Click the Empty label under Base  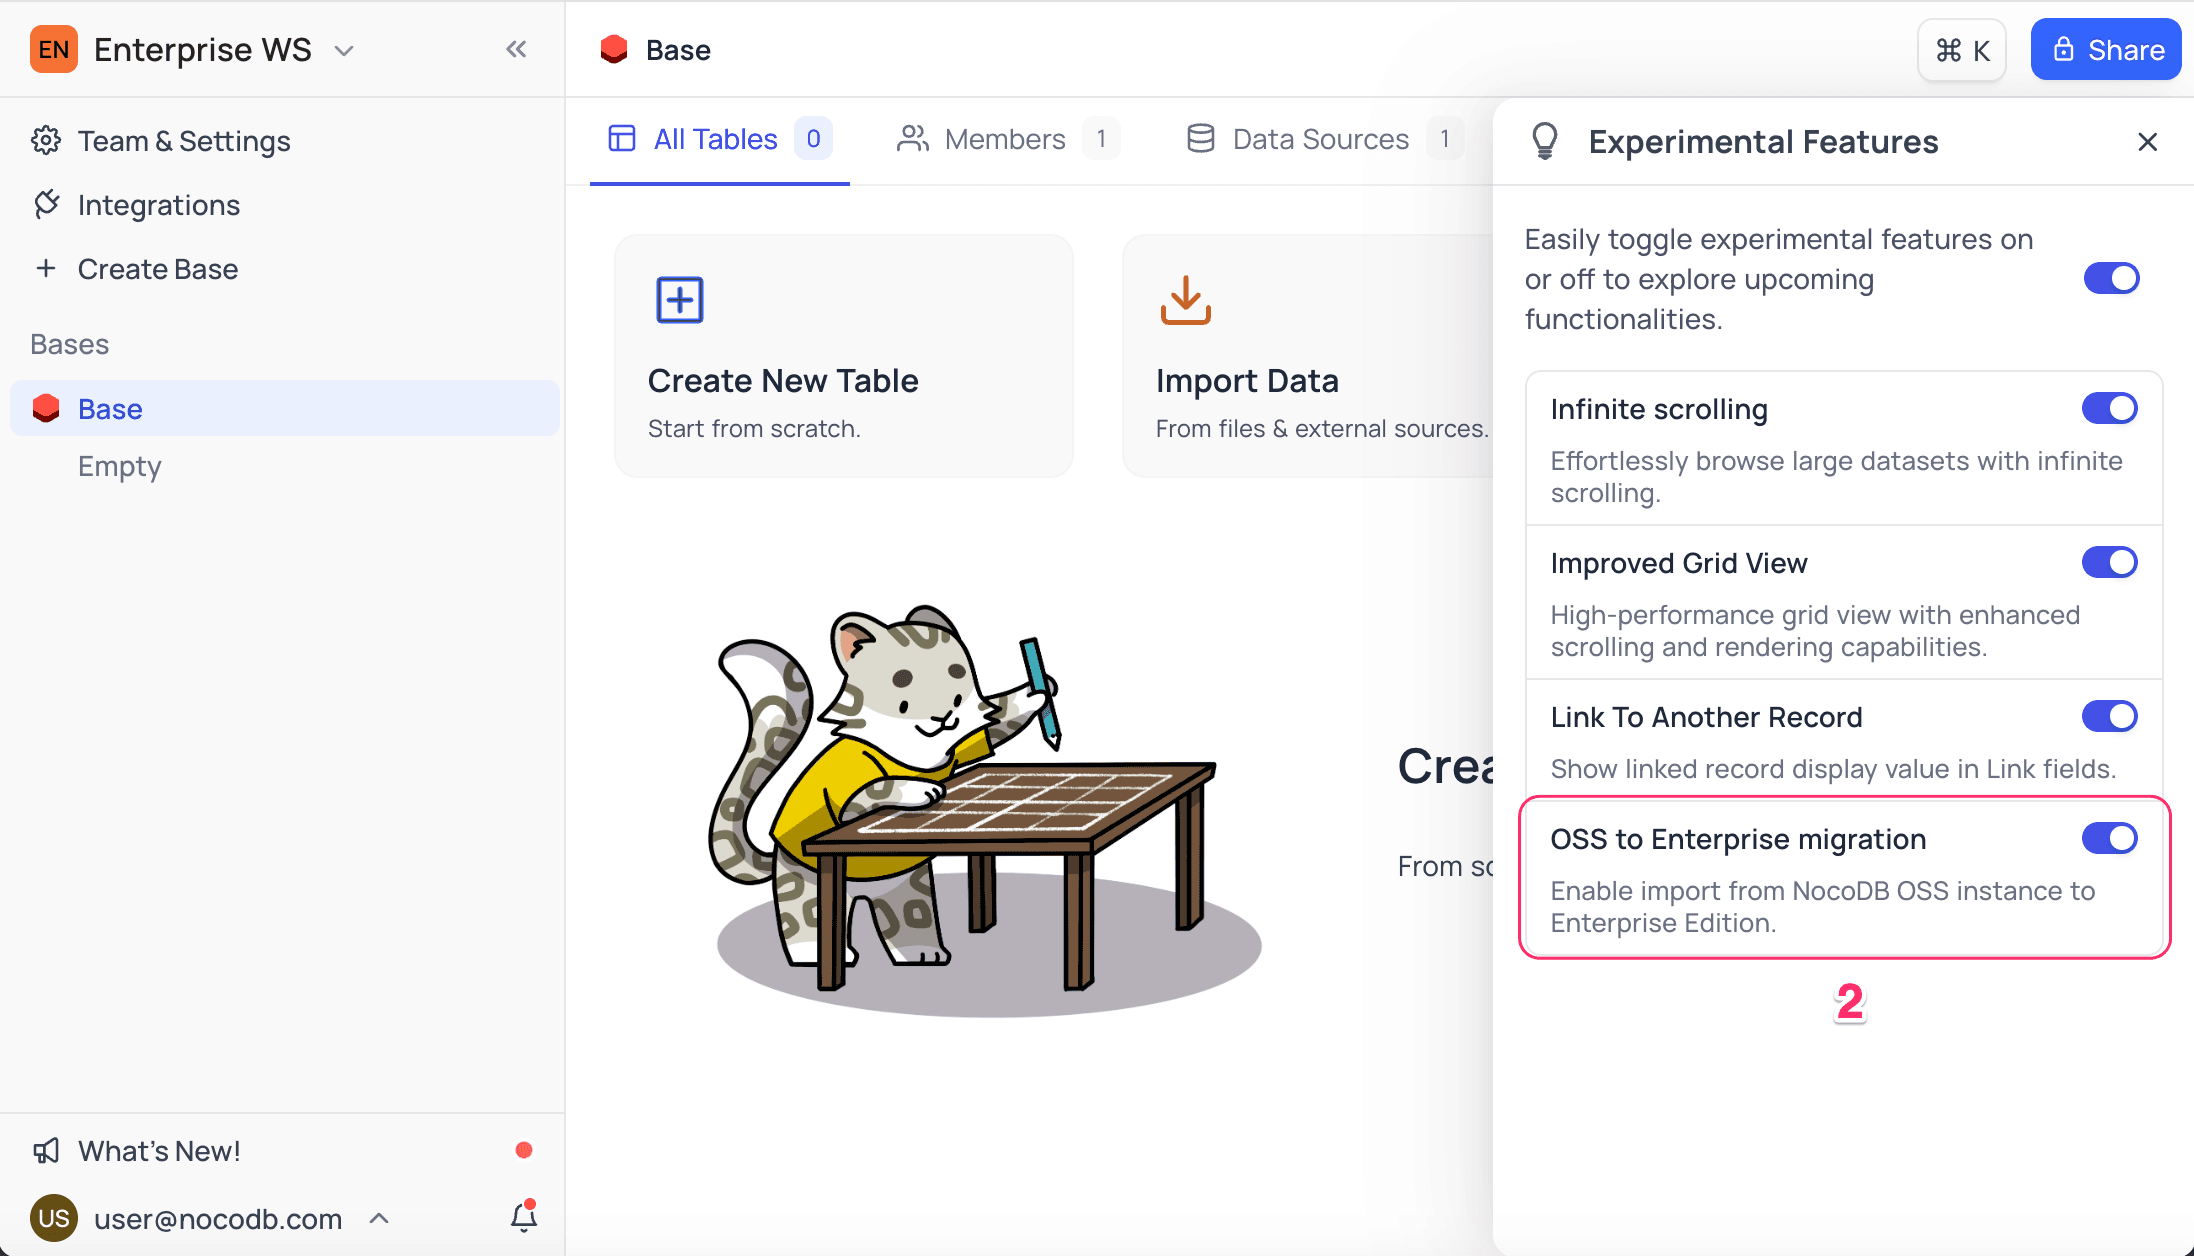[x=120, y=466]
